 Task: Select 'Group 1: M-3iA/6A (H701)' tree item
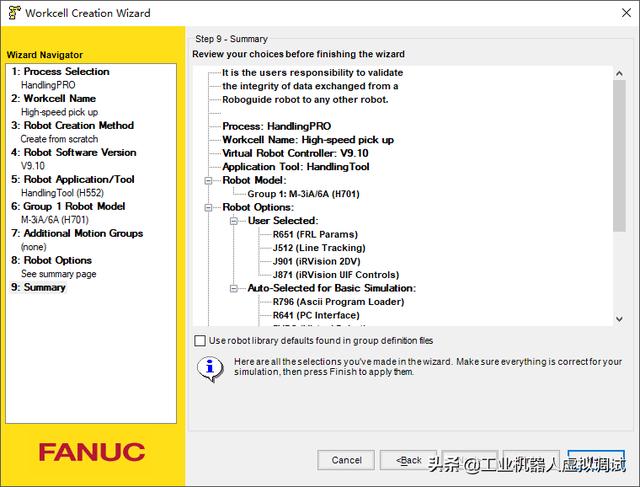pyautogui.click(x=303, y=194)
